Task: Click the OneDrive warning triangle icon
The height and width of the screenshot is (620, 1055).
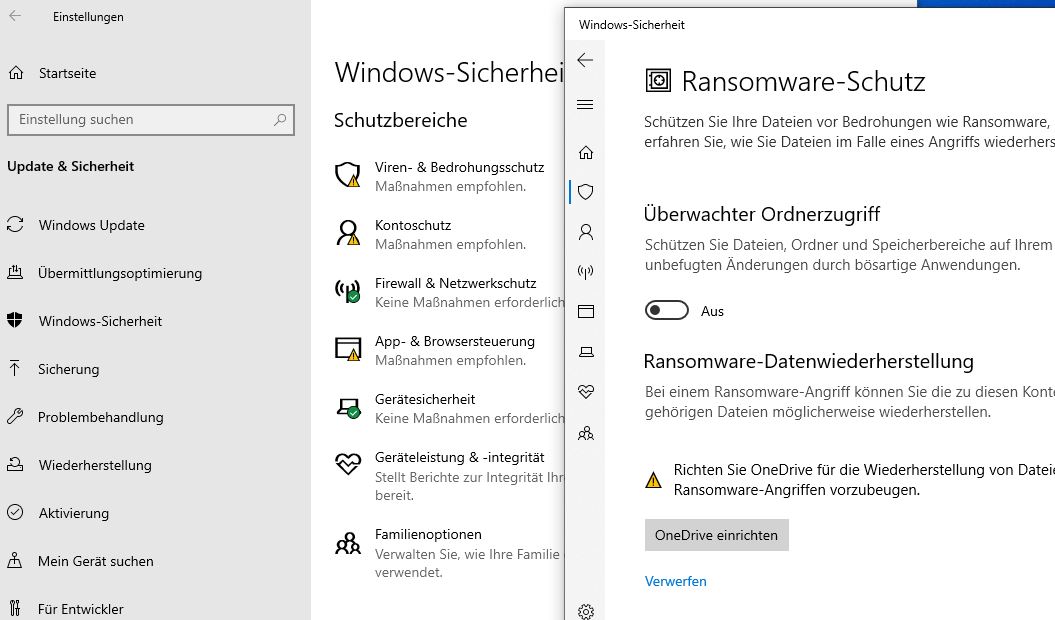Action: [653, 480]
